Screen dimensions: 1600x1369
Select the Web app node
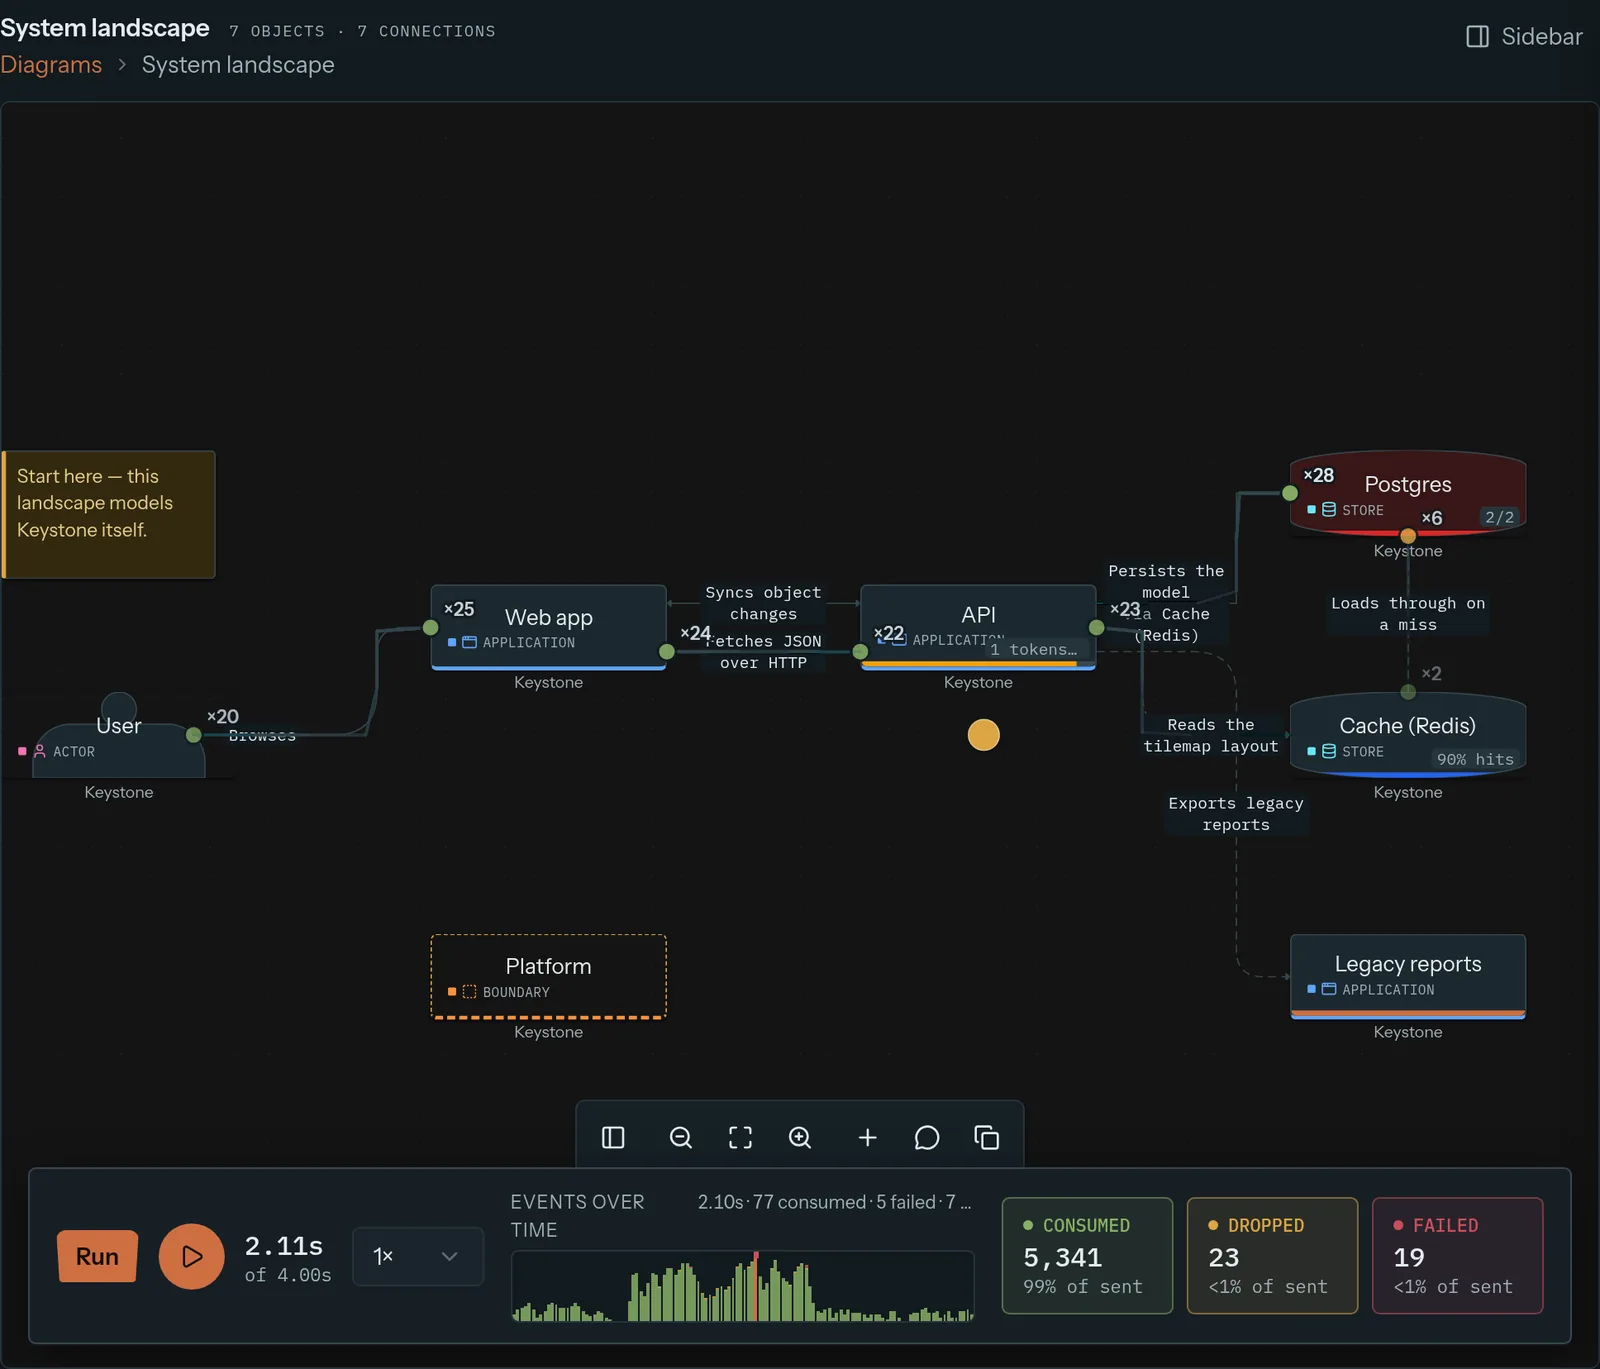[x=549, y=627]
